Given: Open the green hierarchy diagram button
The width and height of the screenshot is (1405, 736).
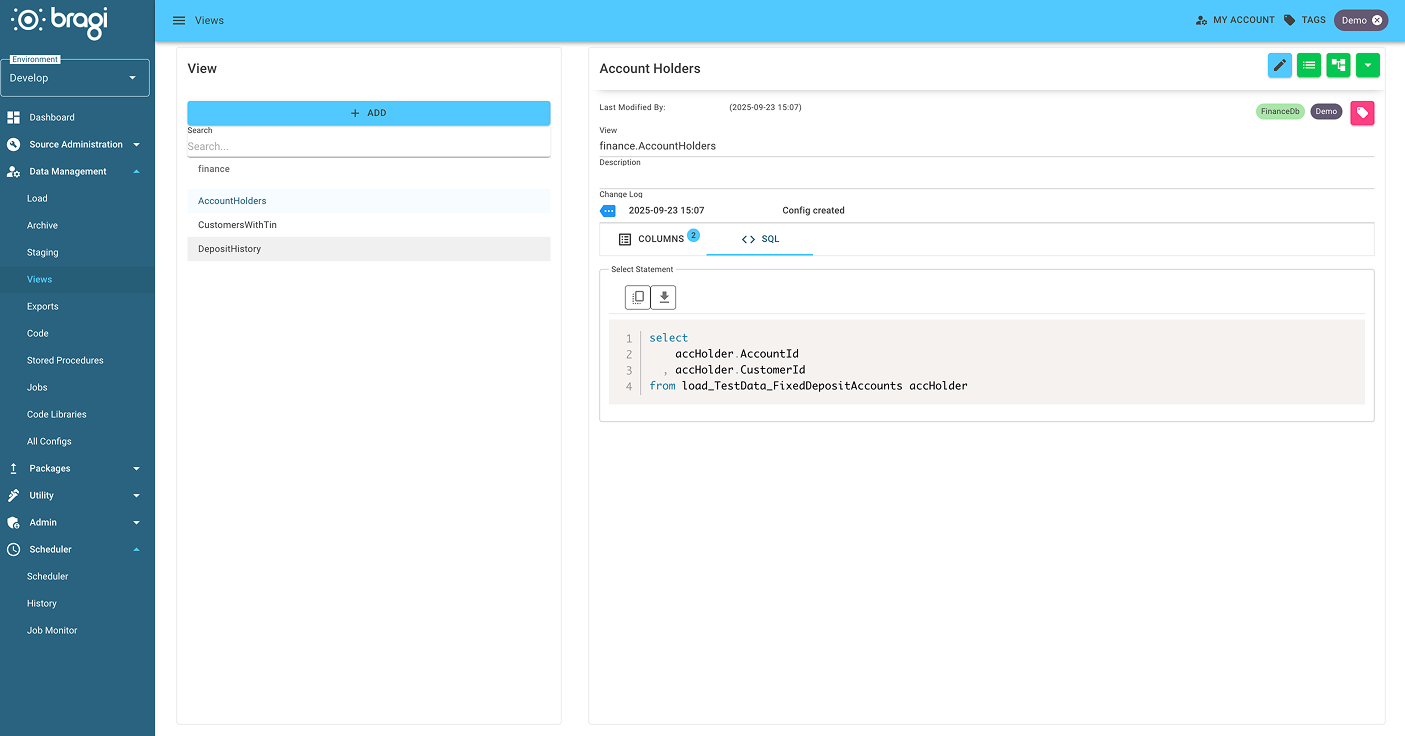Looking at the screenshot, I should [x=1338, y=65].
